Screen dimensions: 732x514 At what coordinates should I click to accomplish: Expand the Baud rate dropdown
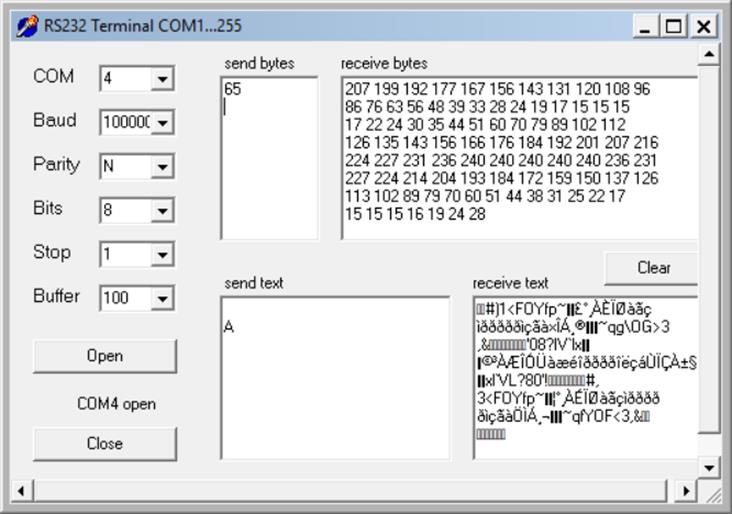[162, 123]
